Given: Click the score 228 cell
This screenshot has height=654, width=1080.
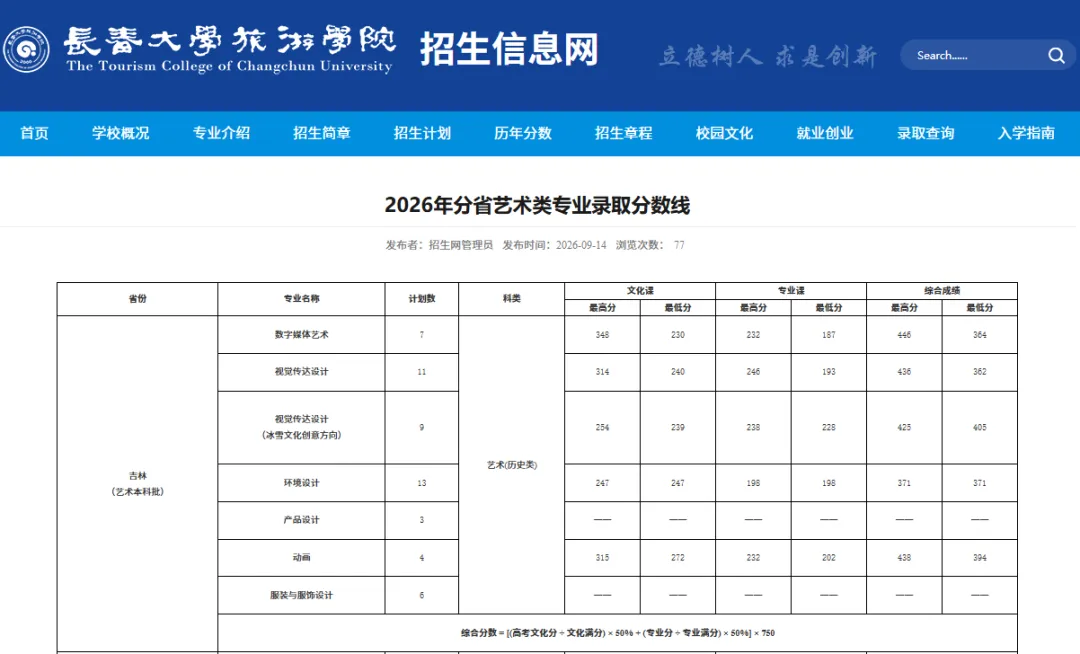Looking at the screenshot, I should pyautogui.click(x=829, y=428).
